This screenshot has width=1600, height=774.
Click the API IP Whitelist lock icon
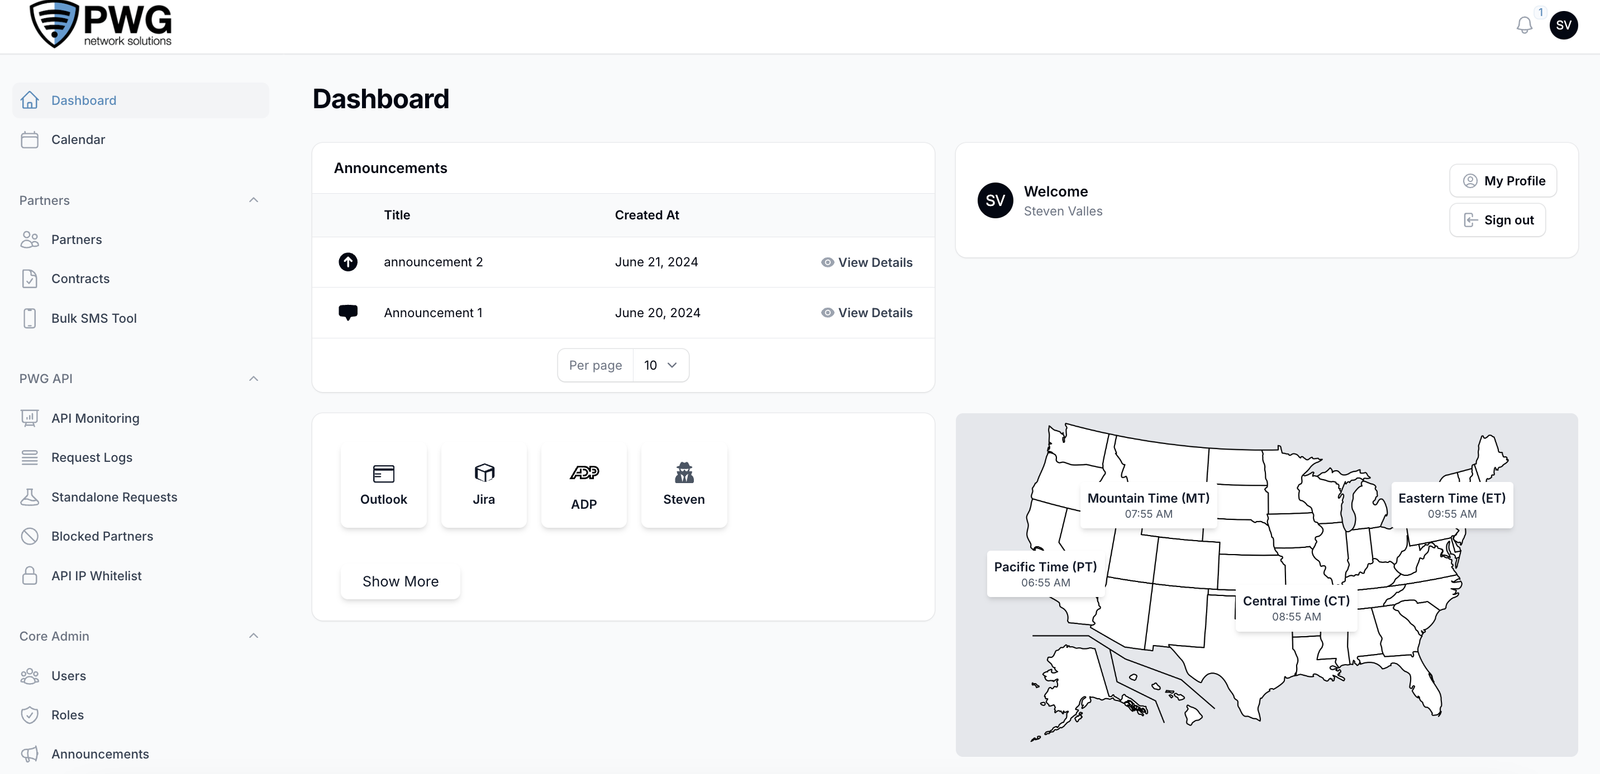[30, 576]
